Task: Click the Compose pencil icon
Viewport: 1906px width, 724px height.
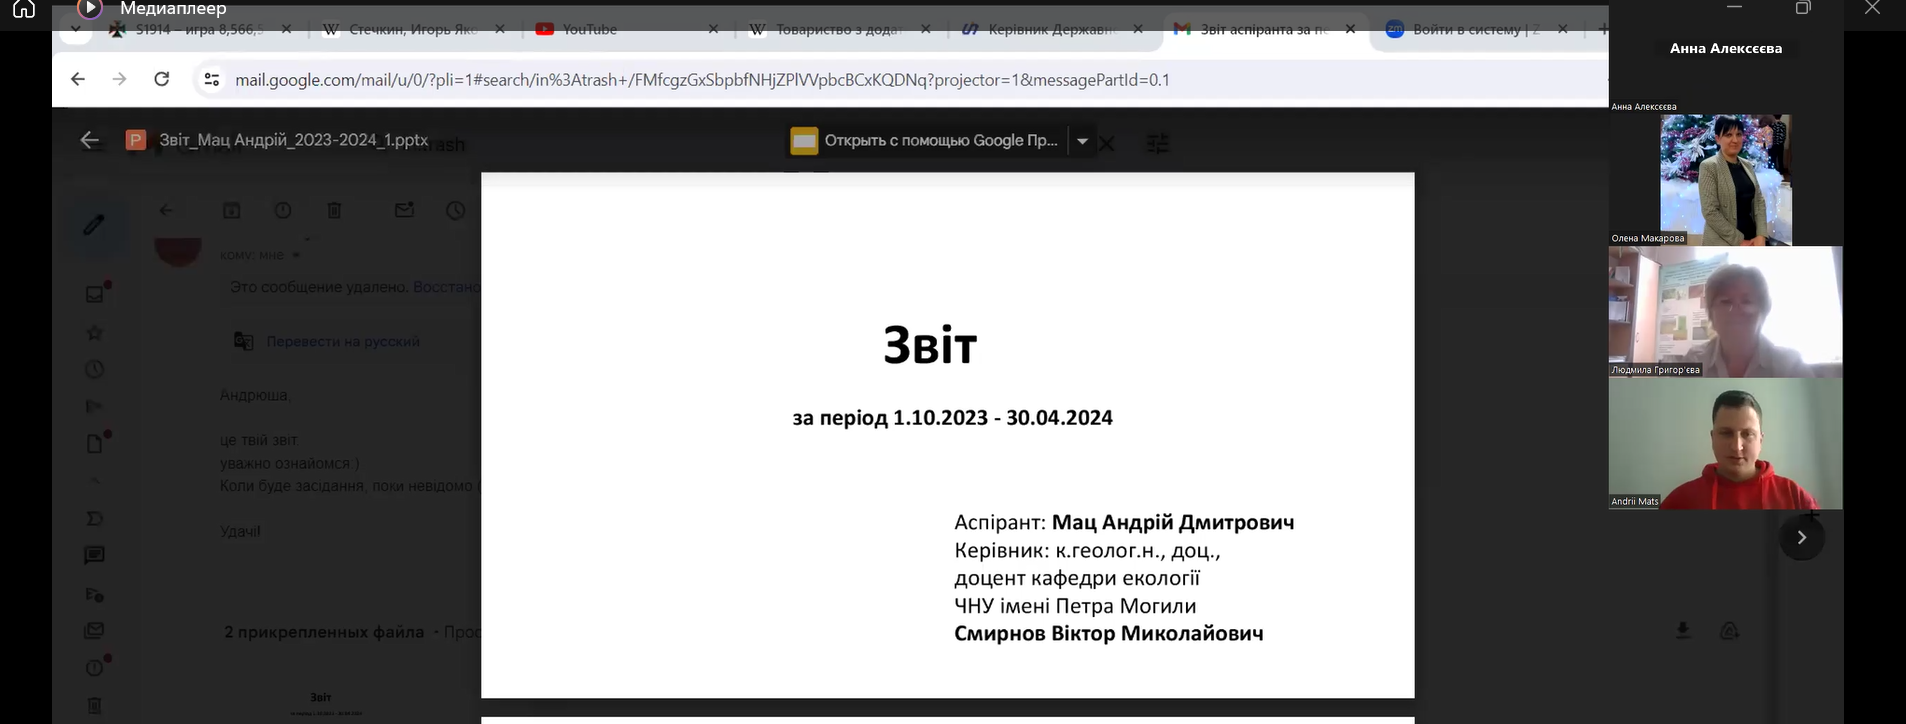Action: click(94, 225)
